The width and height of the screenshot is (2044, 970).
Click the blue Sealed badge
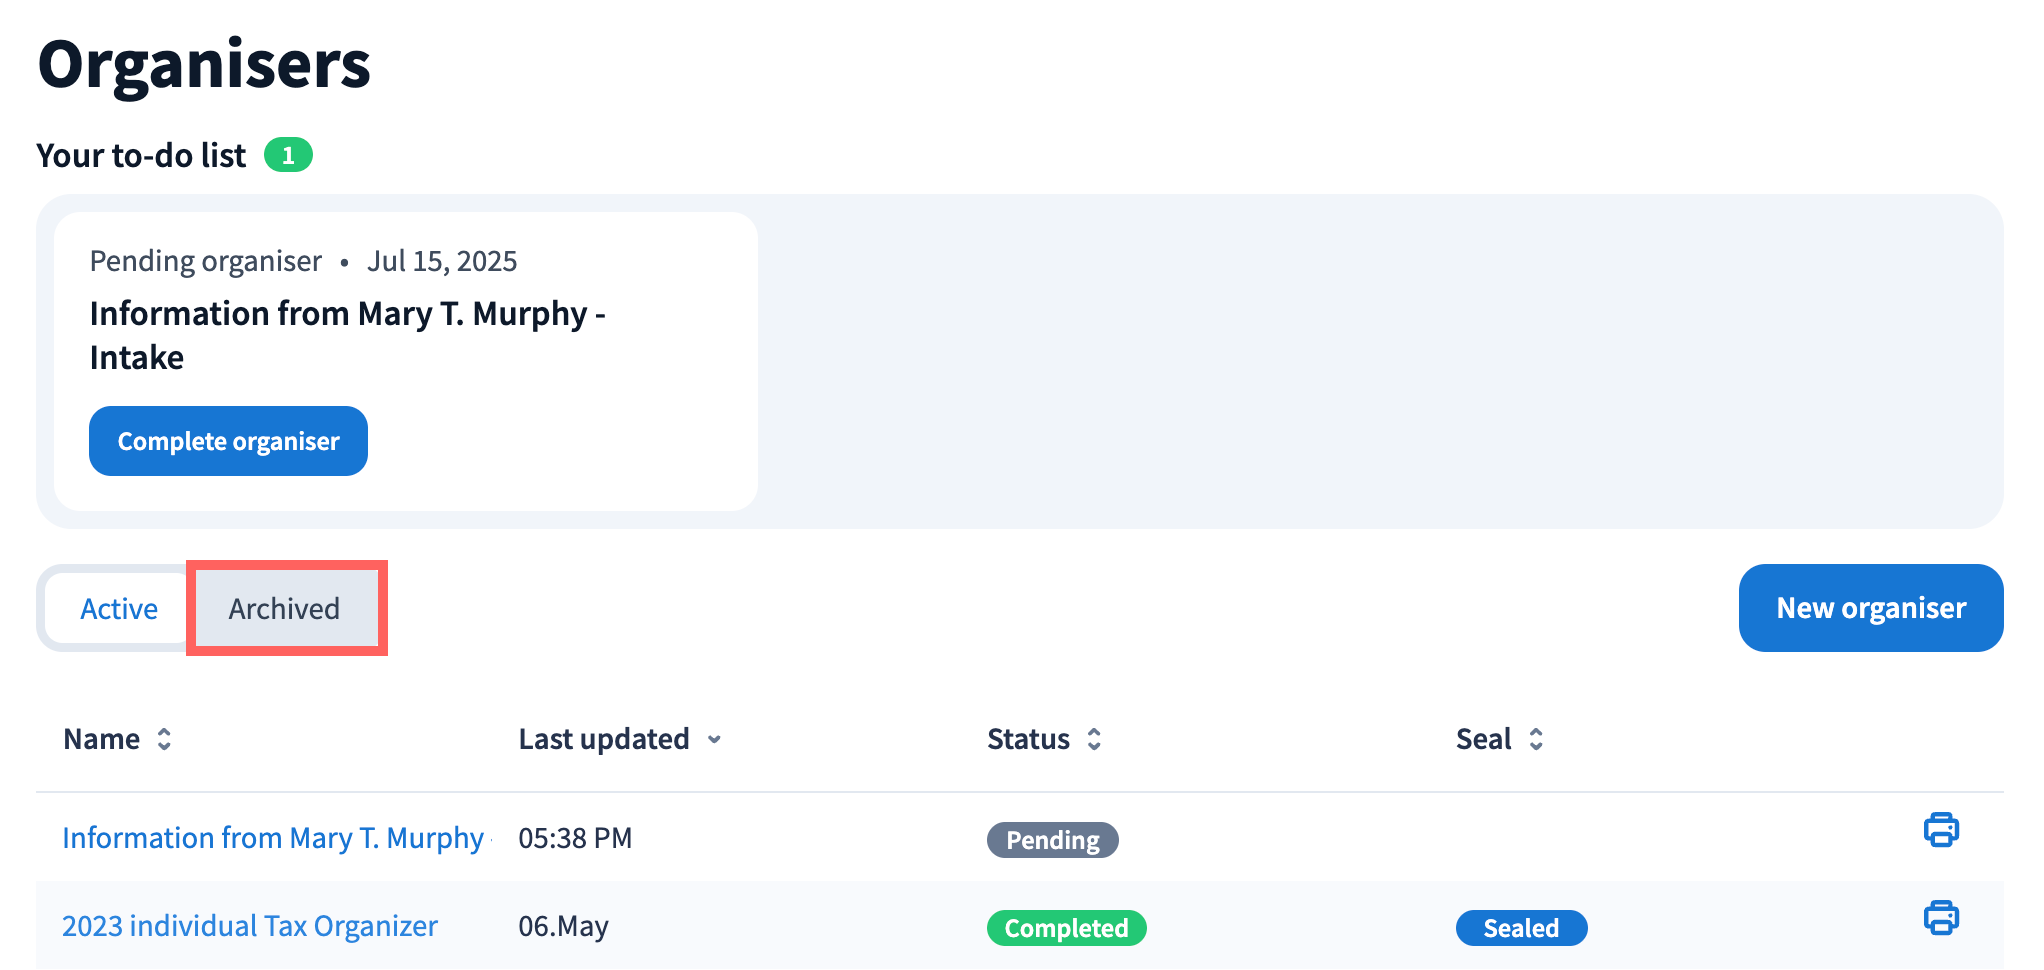(1520, 928)
